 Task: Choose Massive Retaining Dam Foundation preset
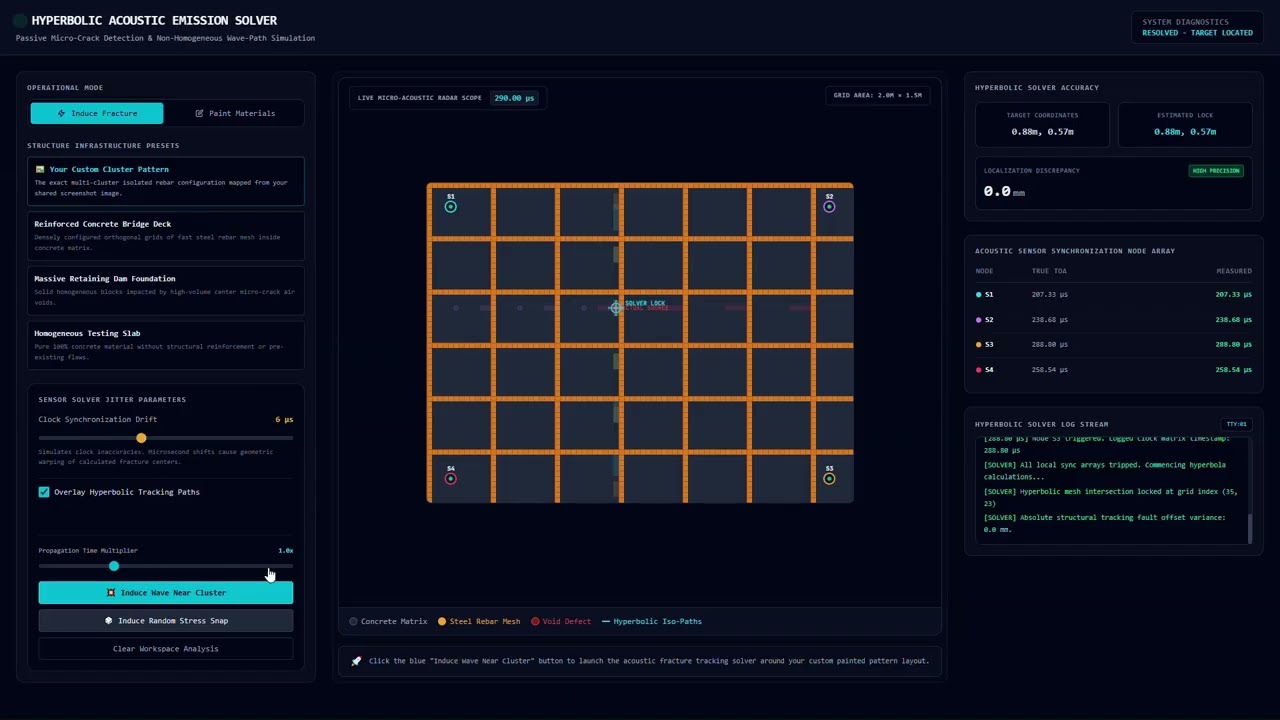[166, 291]
